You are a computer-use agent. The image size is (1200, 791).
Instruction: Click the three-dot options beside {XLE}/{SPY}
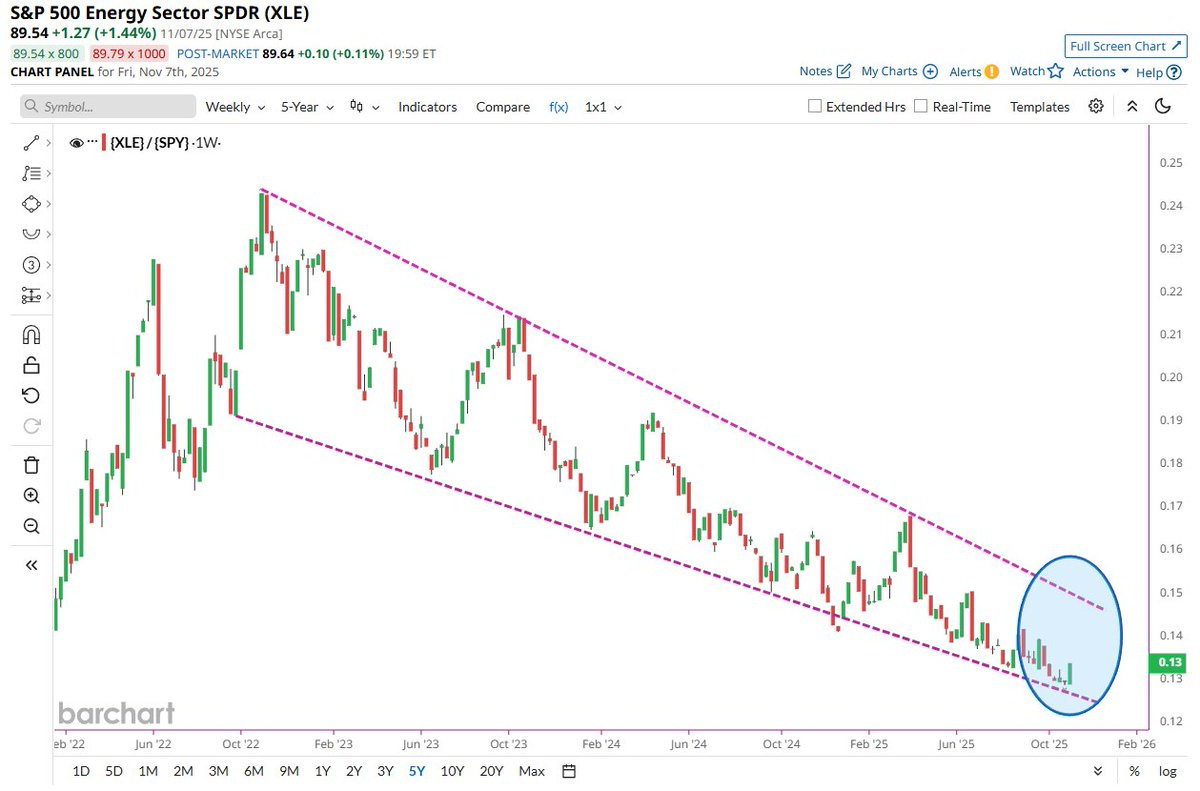click(x=93, y=143)
